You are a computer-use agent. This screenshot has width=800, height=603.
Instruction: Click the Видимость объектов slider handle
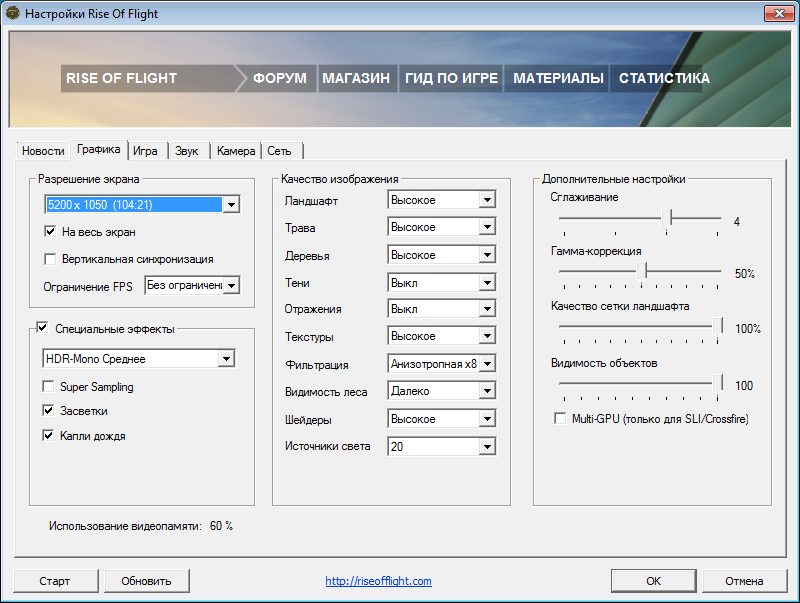718,384
